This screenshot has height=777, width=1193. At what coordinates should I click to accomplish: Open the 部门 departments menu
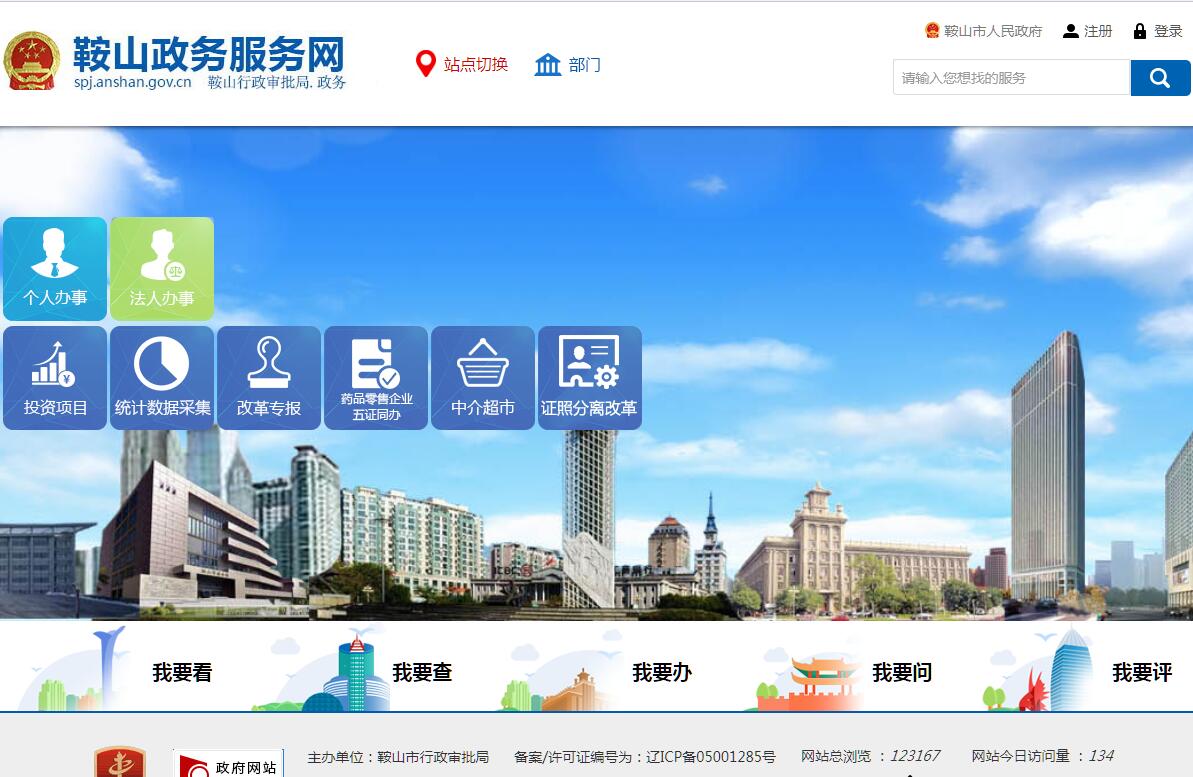click(584, 65)
